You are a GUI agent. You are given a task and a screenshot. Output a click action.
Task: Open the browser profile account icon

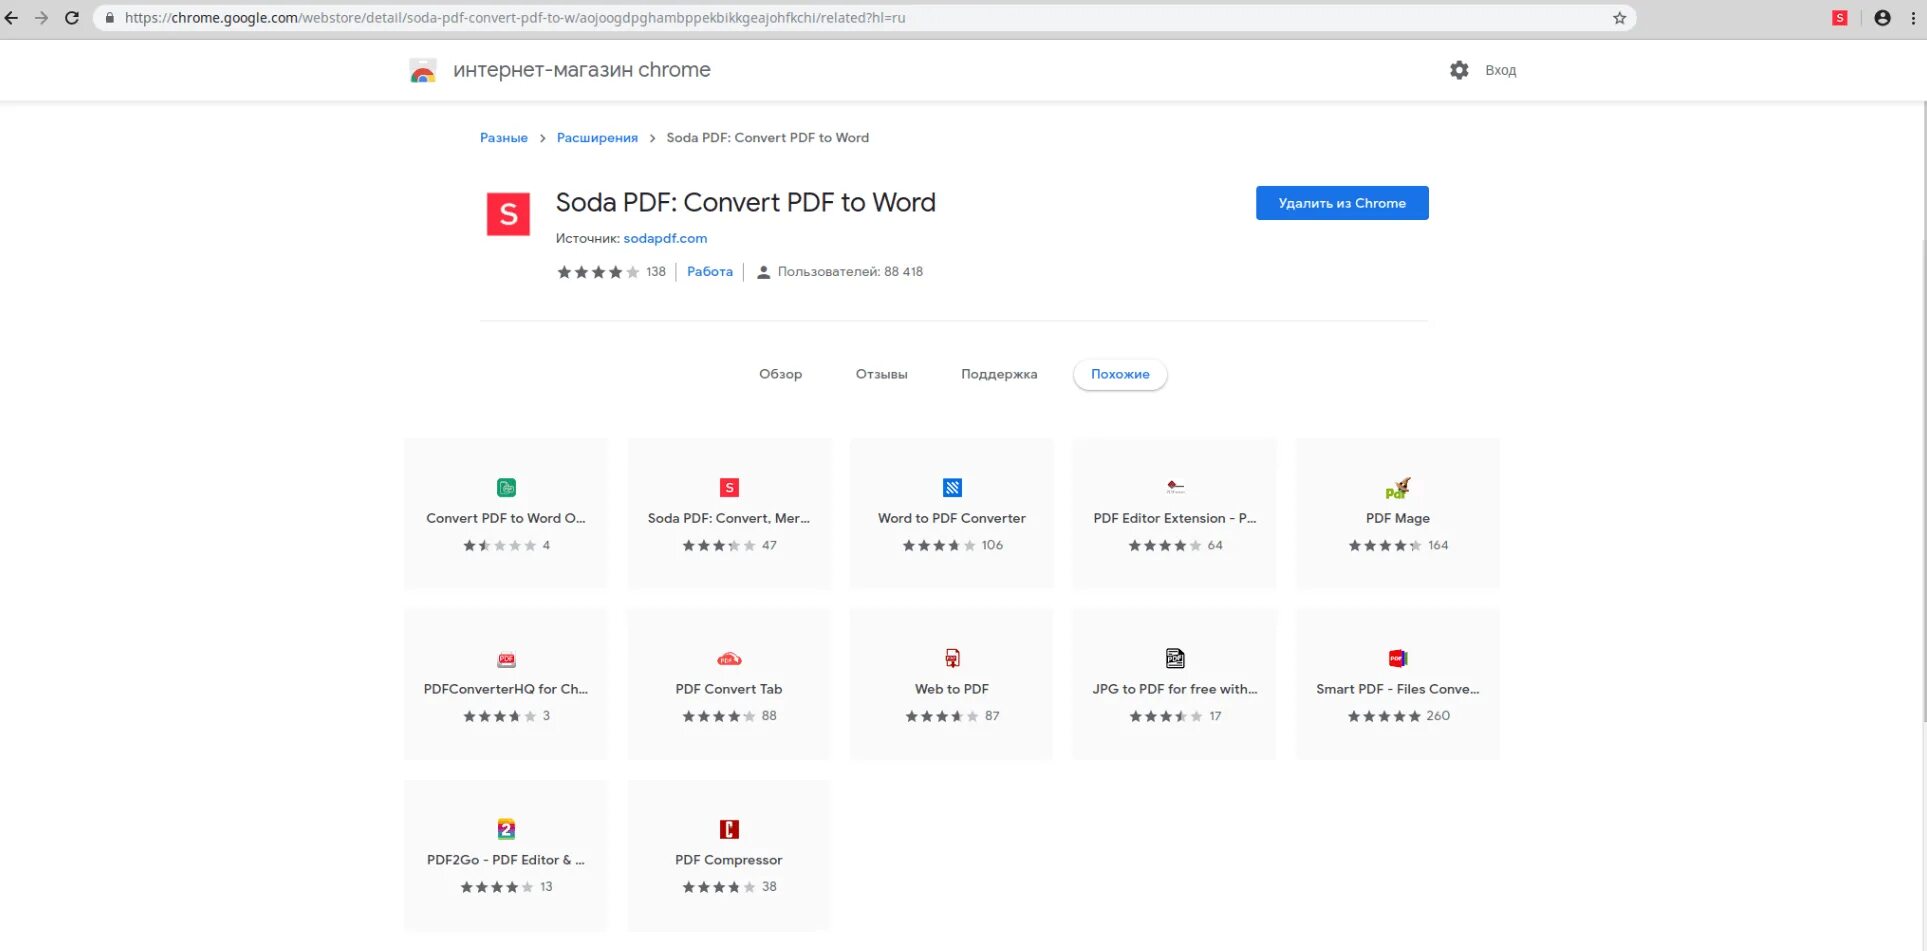(x=1882, y=18)
